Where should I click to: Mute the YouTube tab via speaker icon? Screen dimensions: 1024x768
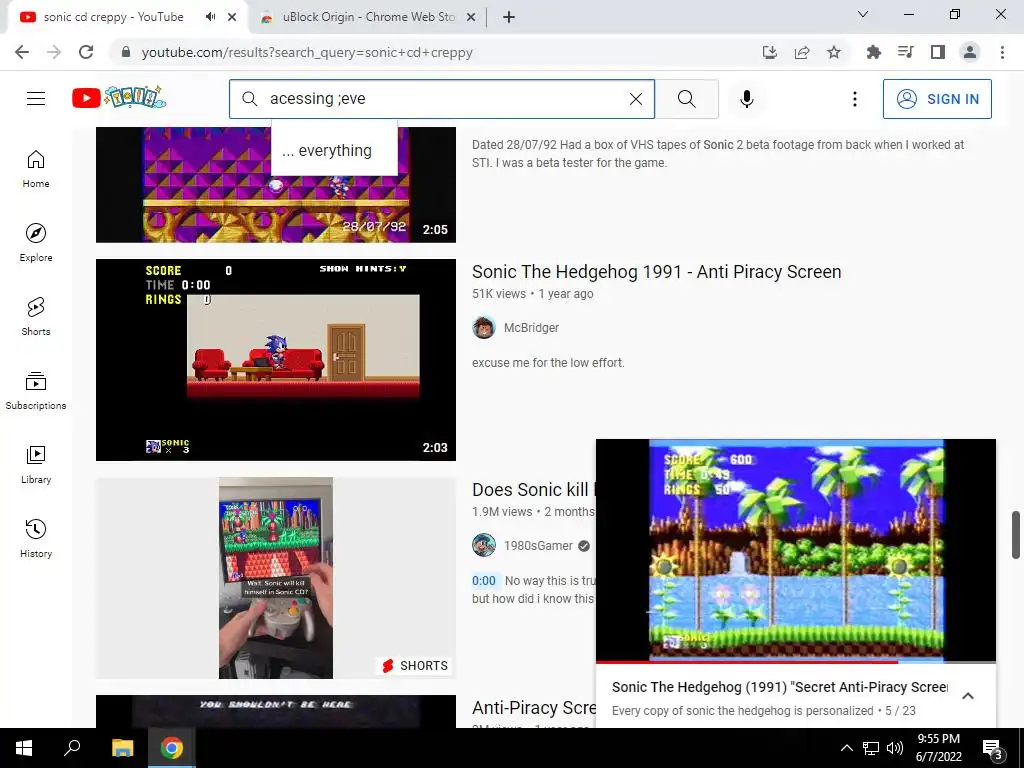point(210,17)
